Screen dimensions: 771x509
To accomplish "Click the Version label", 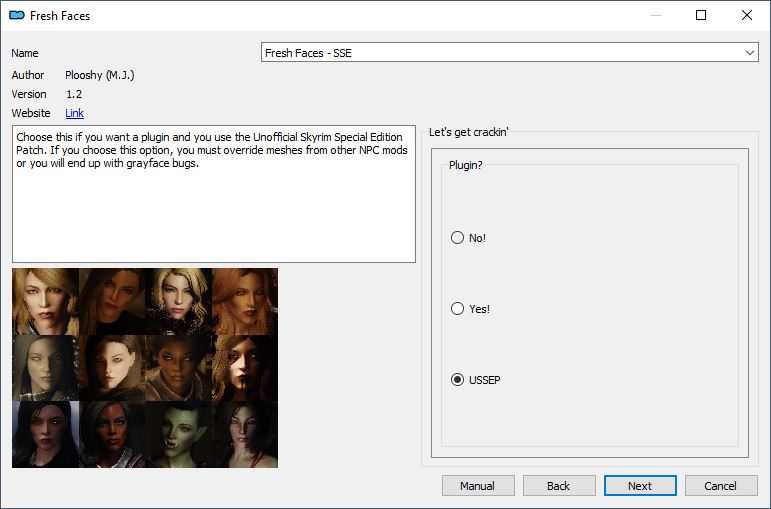I will pyautogui.click(x=29, y=94).
